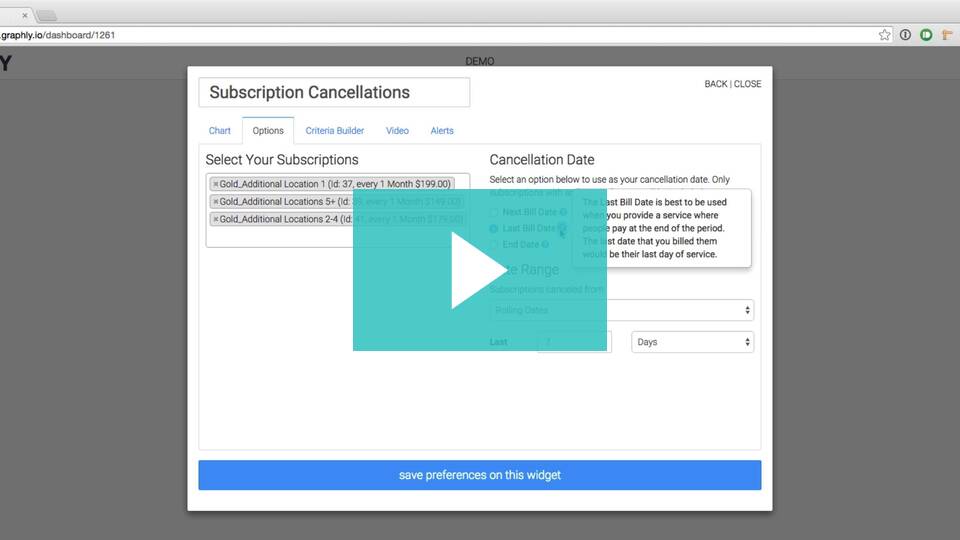Viewport: 960px width, 540px height.
Task: Click the Gold_Additional Location 1 tag text
Action: point(335,184)
